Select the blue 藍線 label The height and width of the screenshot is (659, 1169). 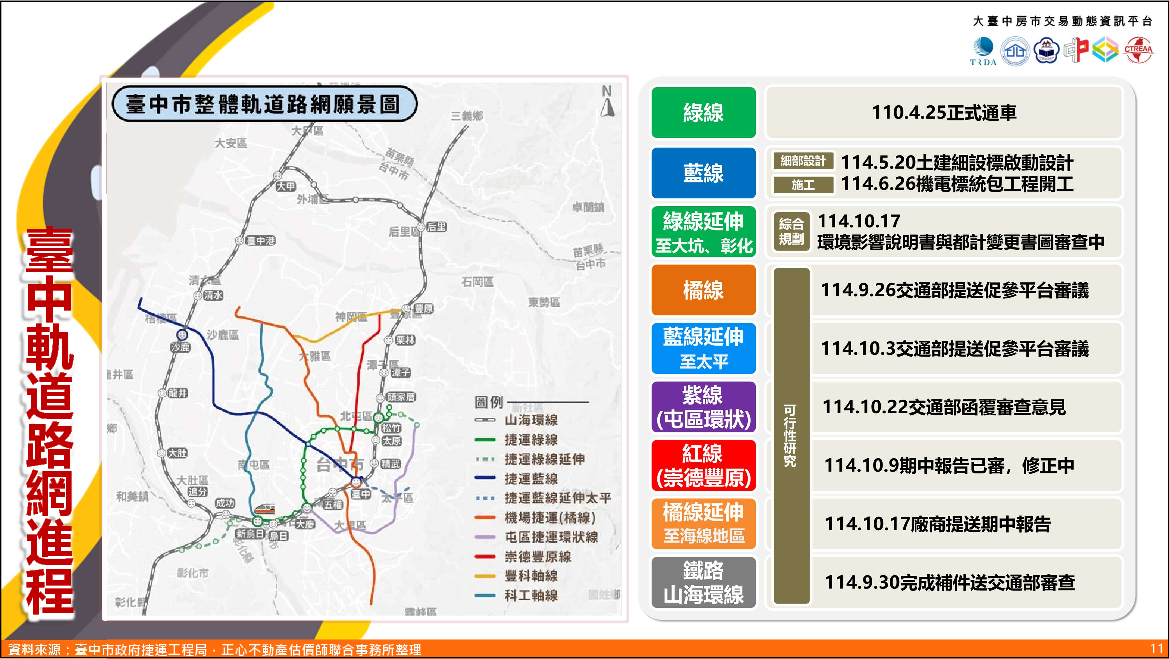pyautogui.click(x=703, y=173)
